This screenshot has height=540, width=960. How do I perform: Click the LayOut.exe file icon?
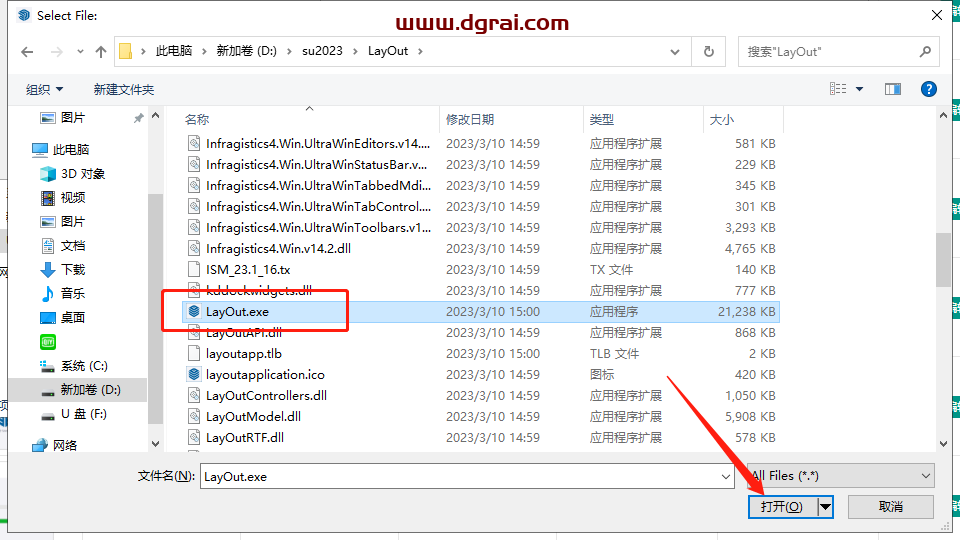[194, 312]
